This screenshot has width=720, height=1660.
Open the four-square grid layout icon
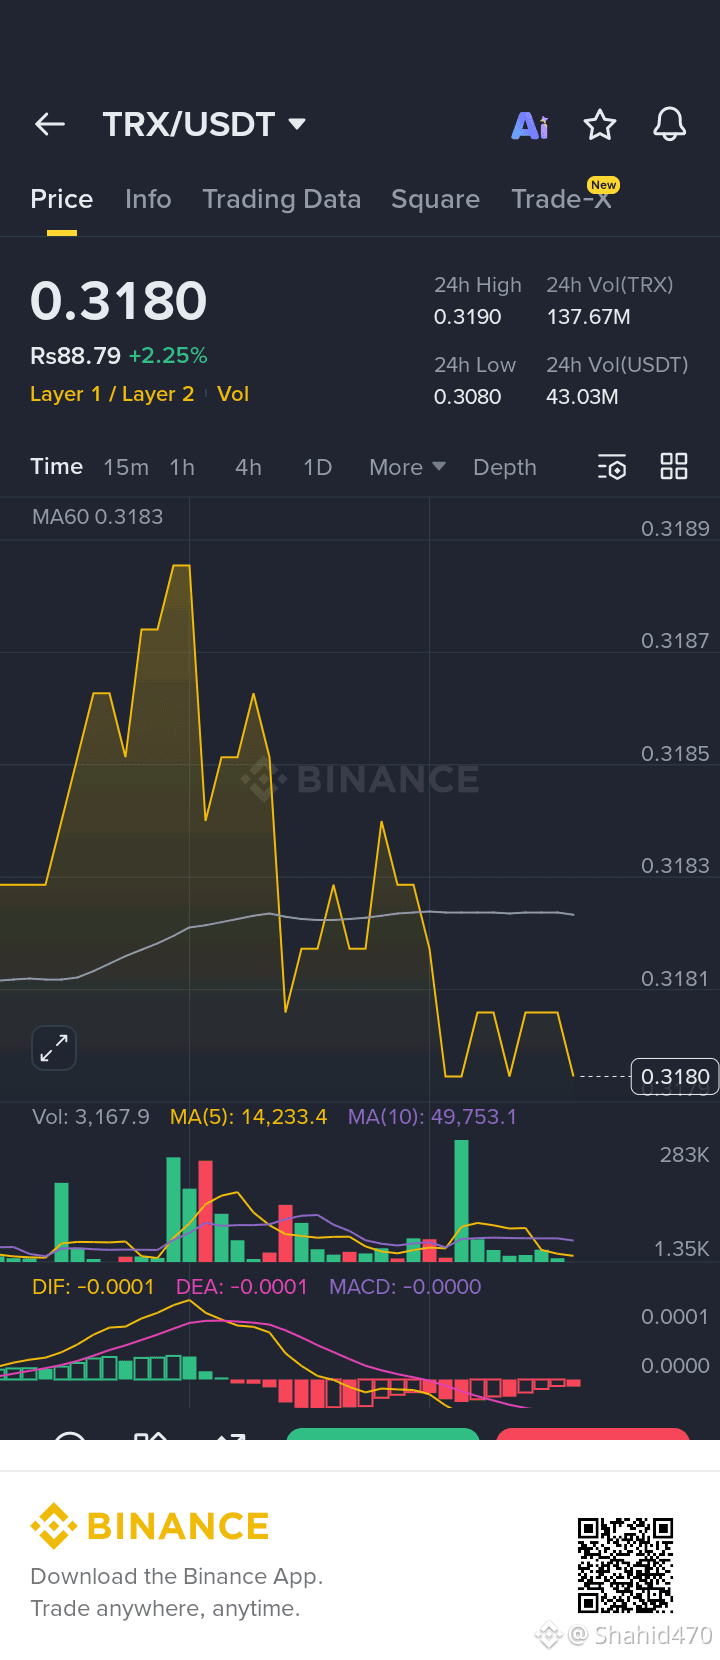674,466
